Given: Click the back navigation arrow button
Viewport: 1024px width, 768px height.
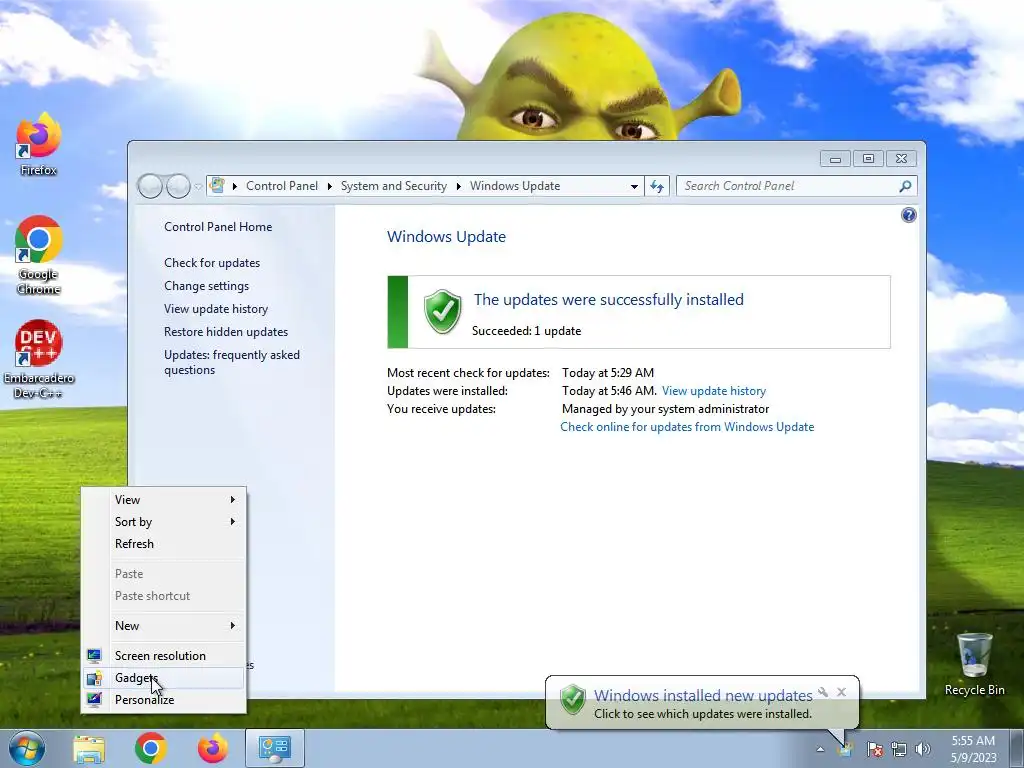Looking at the screenshot, I should tap(150, 186).
